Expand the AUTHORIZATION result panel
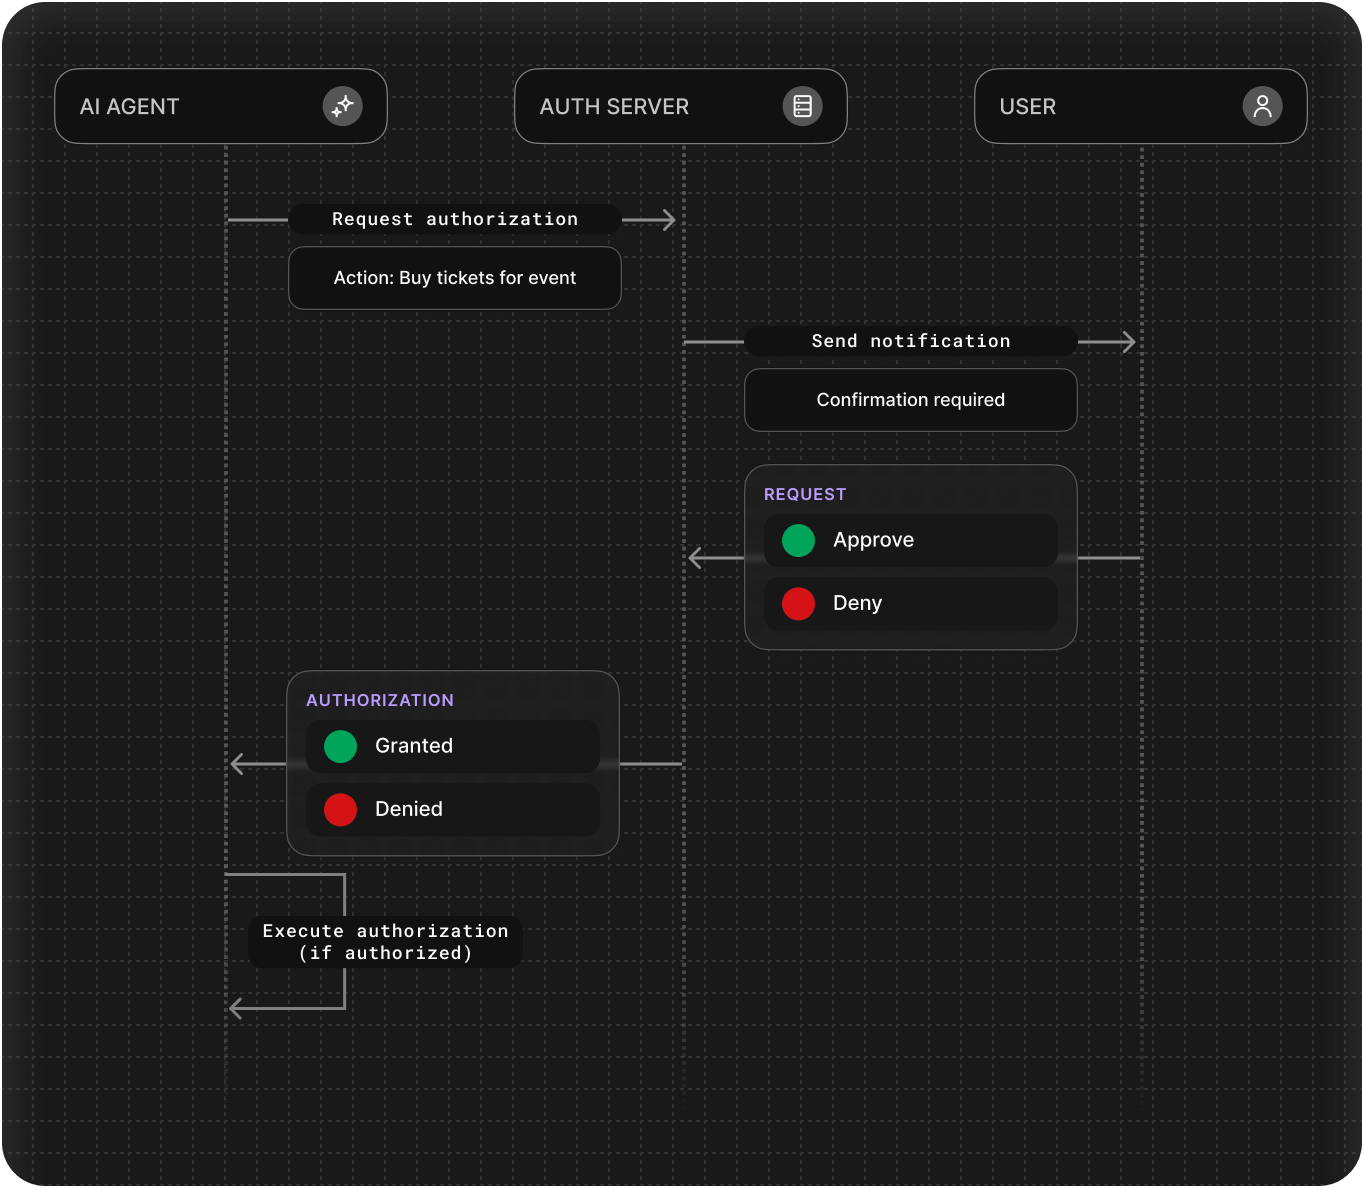Image resolution: width=1364 pixels, height=1188 pixels. (381, 700)
